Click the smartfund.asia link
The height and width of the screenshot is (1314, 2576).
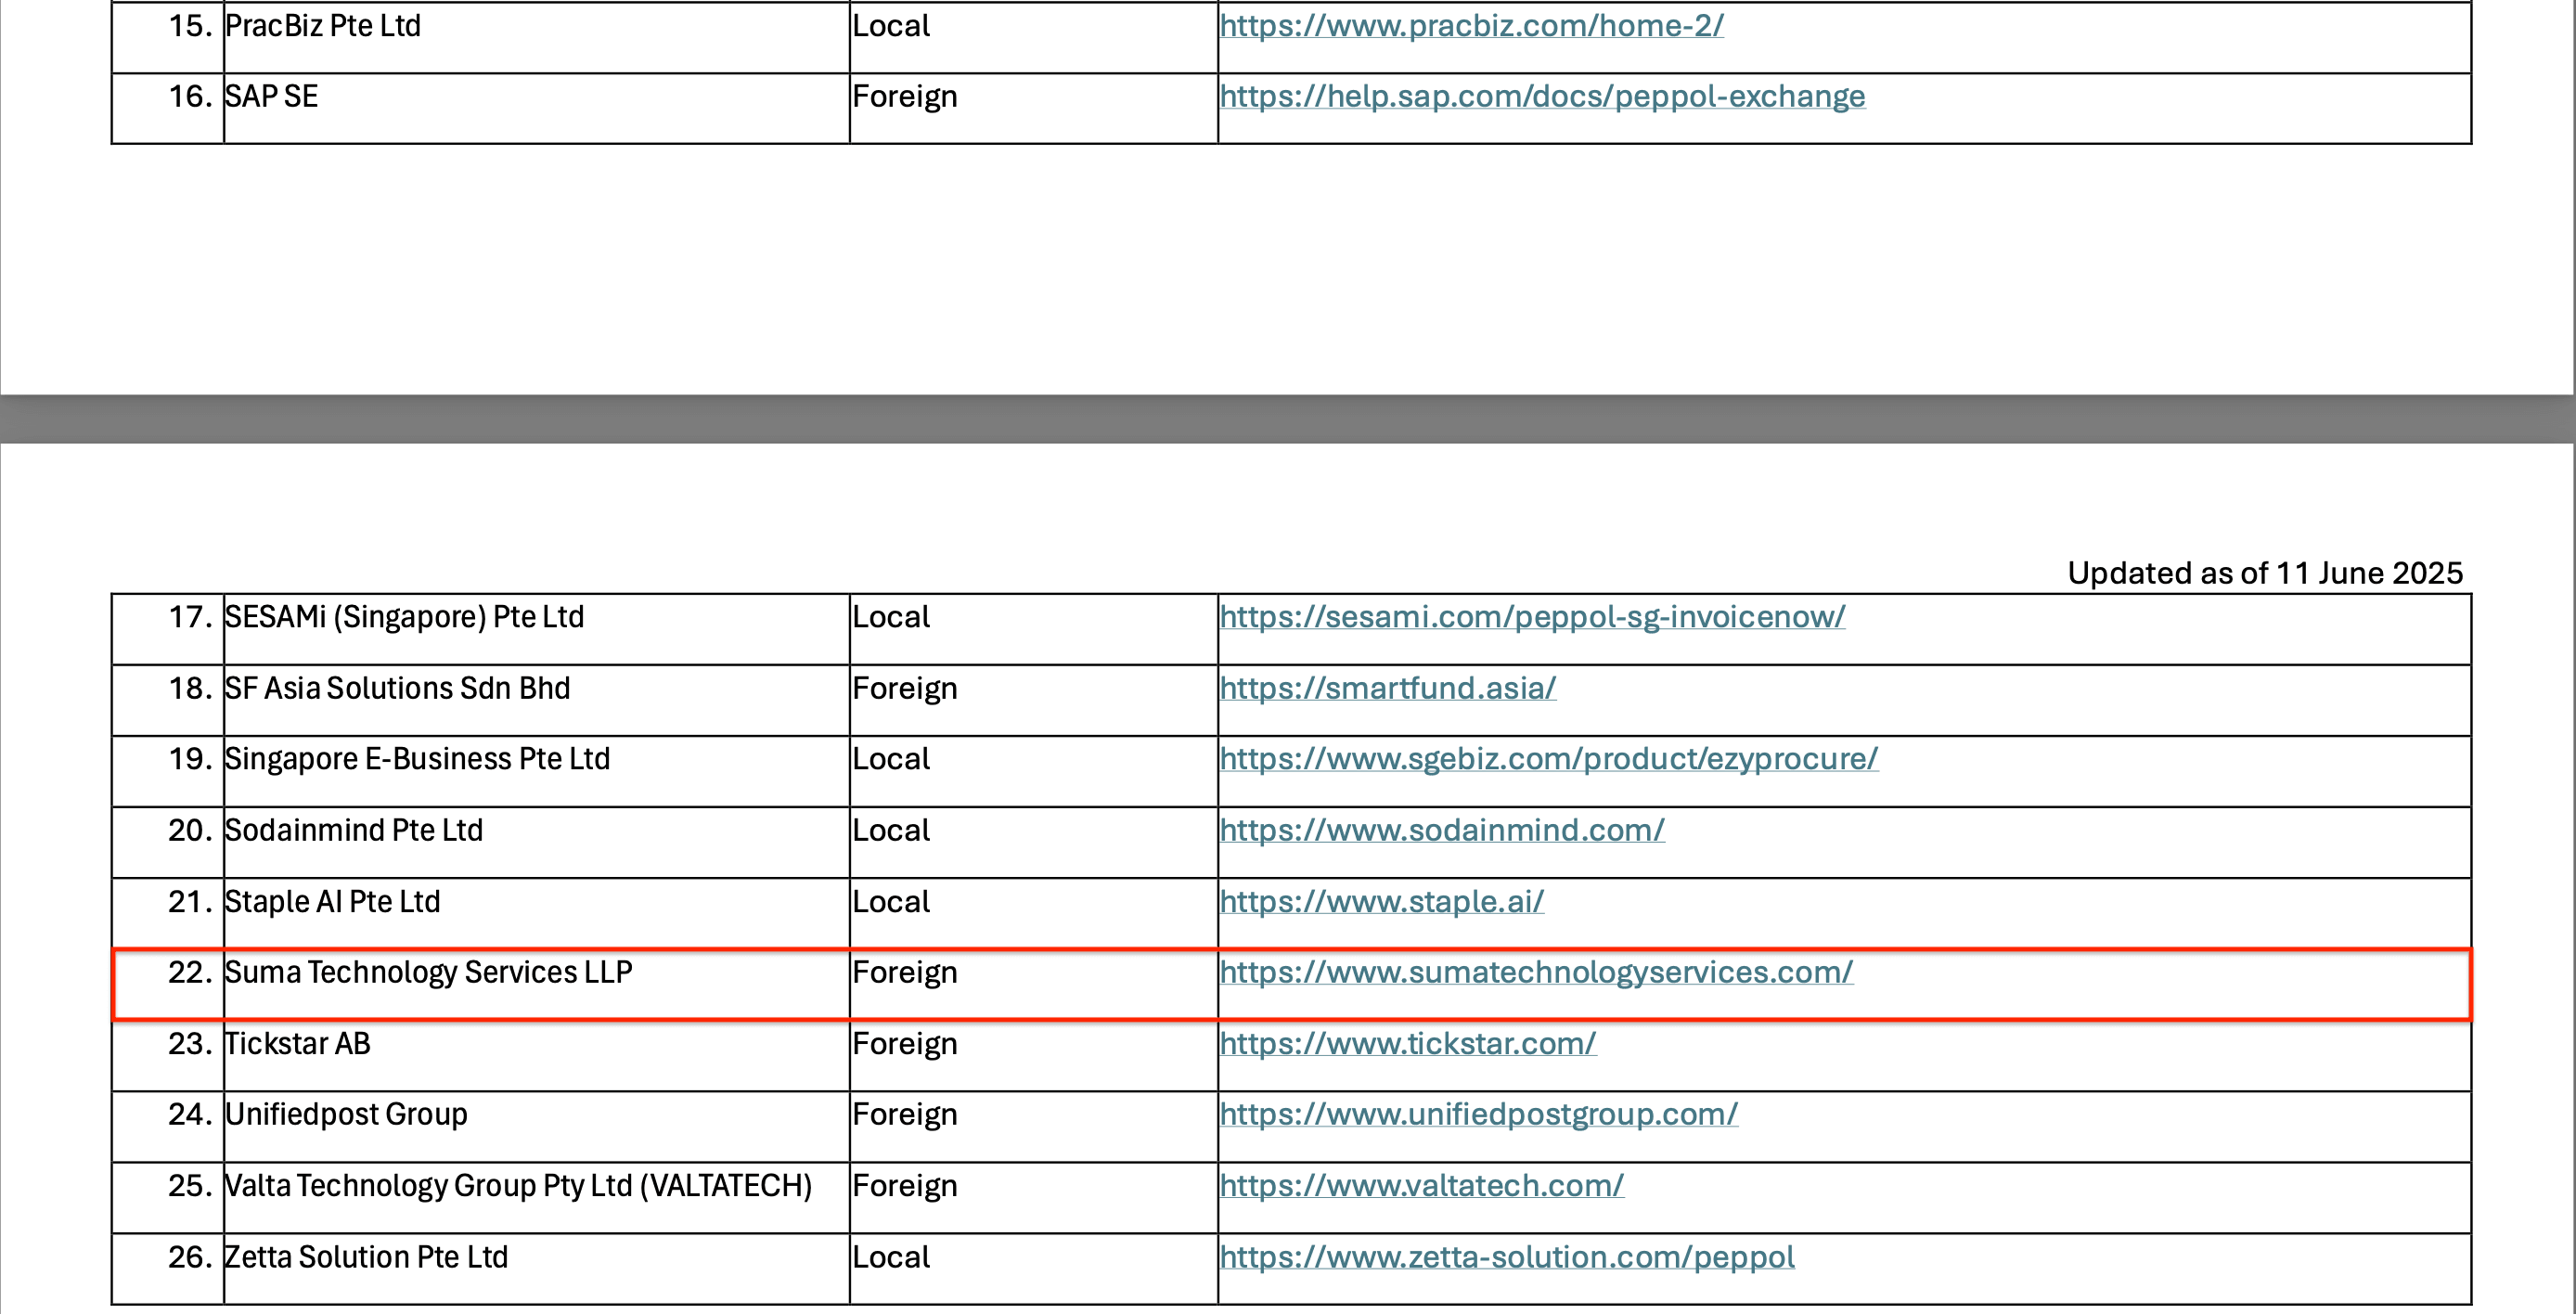1388,688
